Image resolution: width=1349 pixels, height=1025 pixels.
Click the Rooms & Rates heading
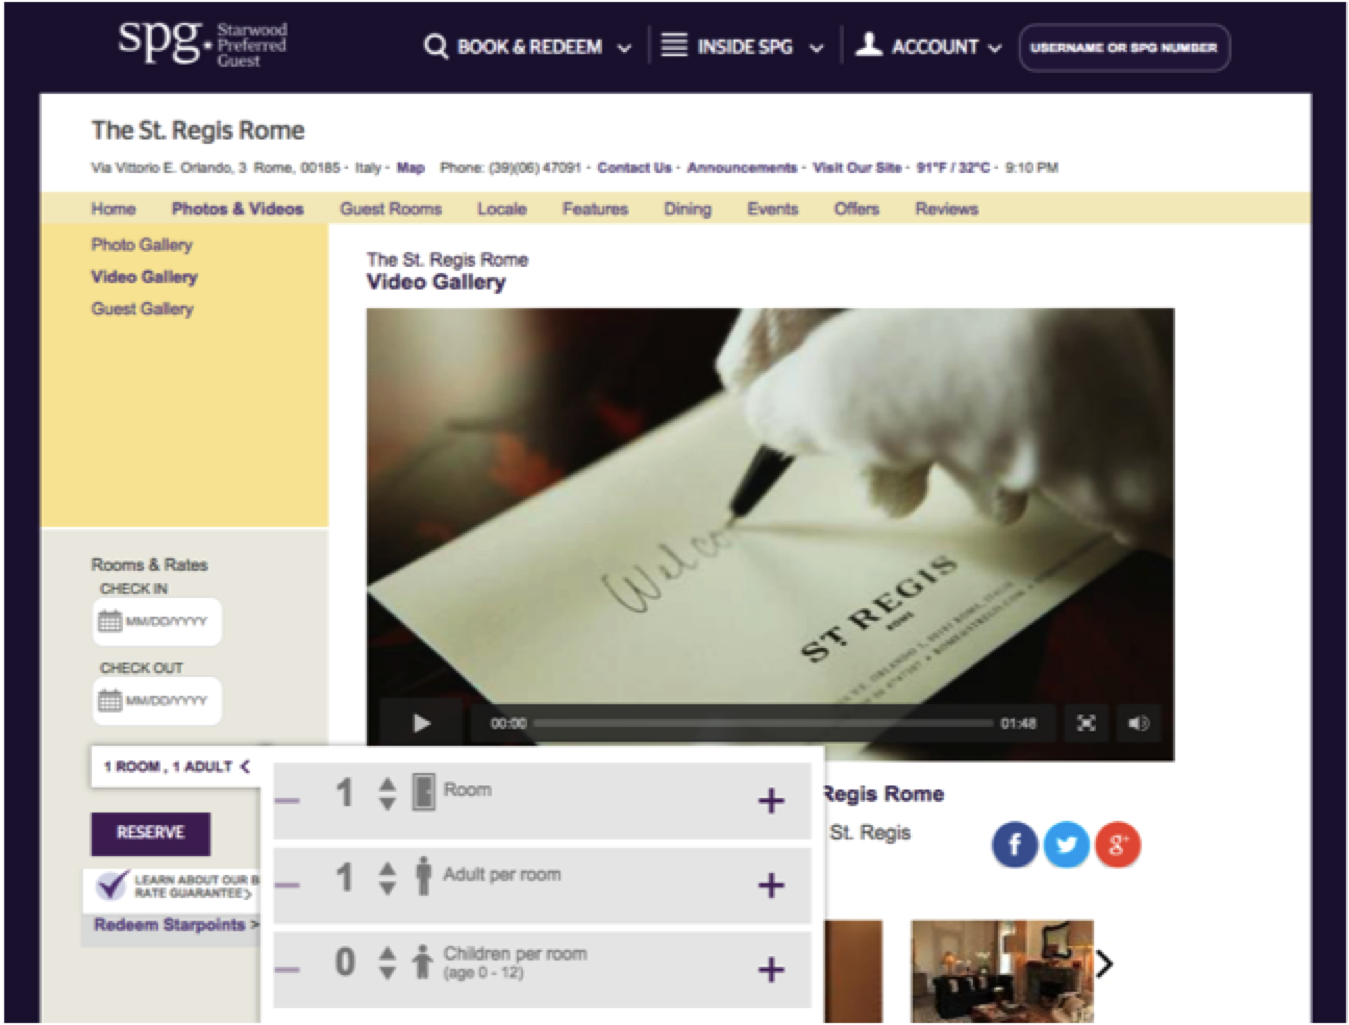(149, 565)
